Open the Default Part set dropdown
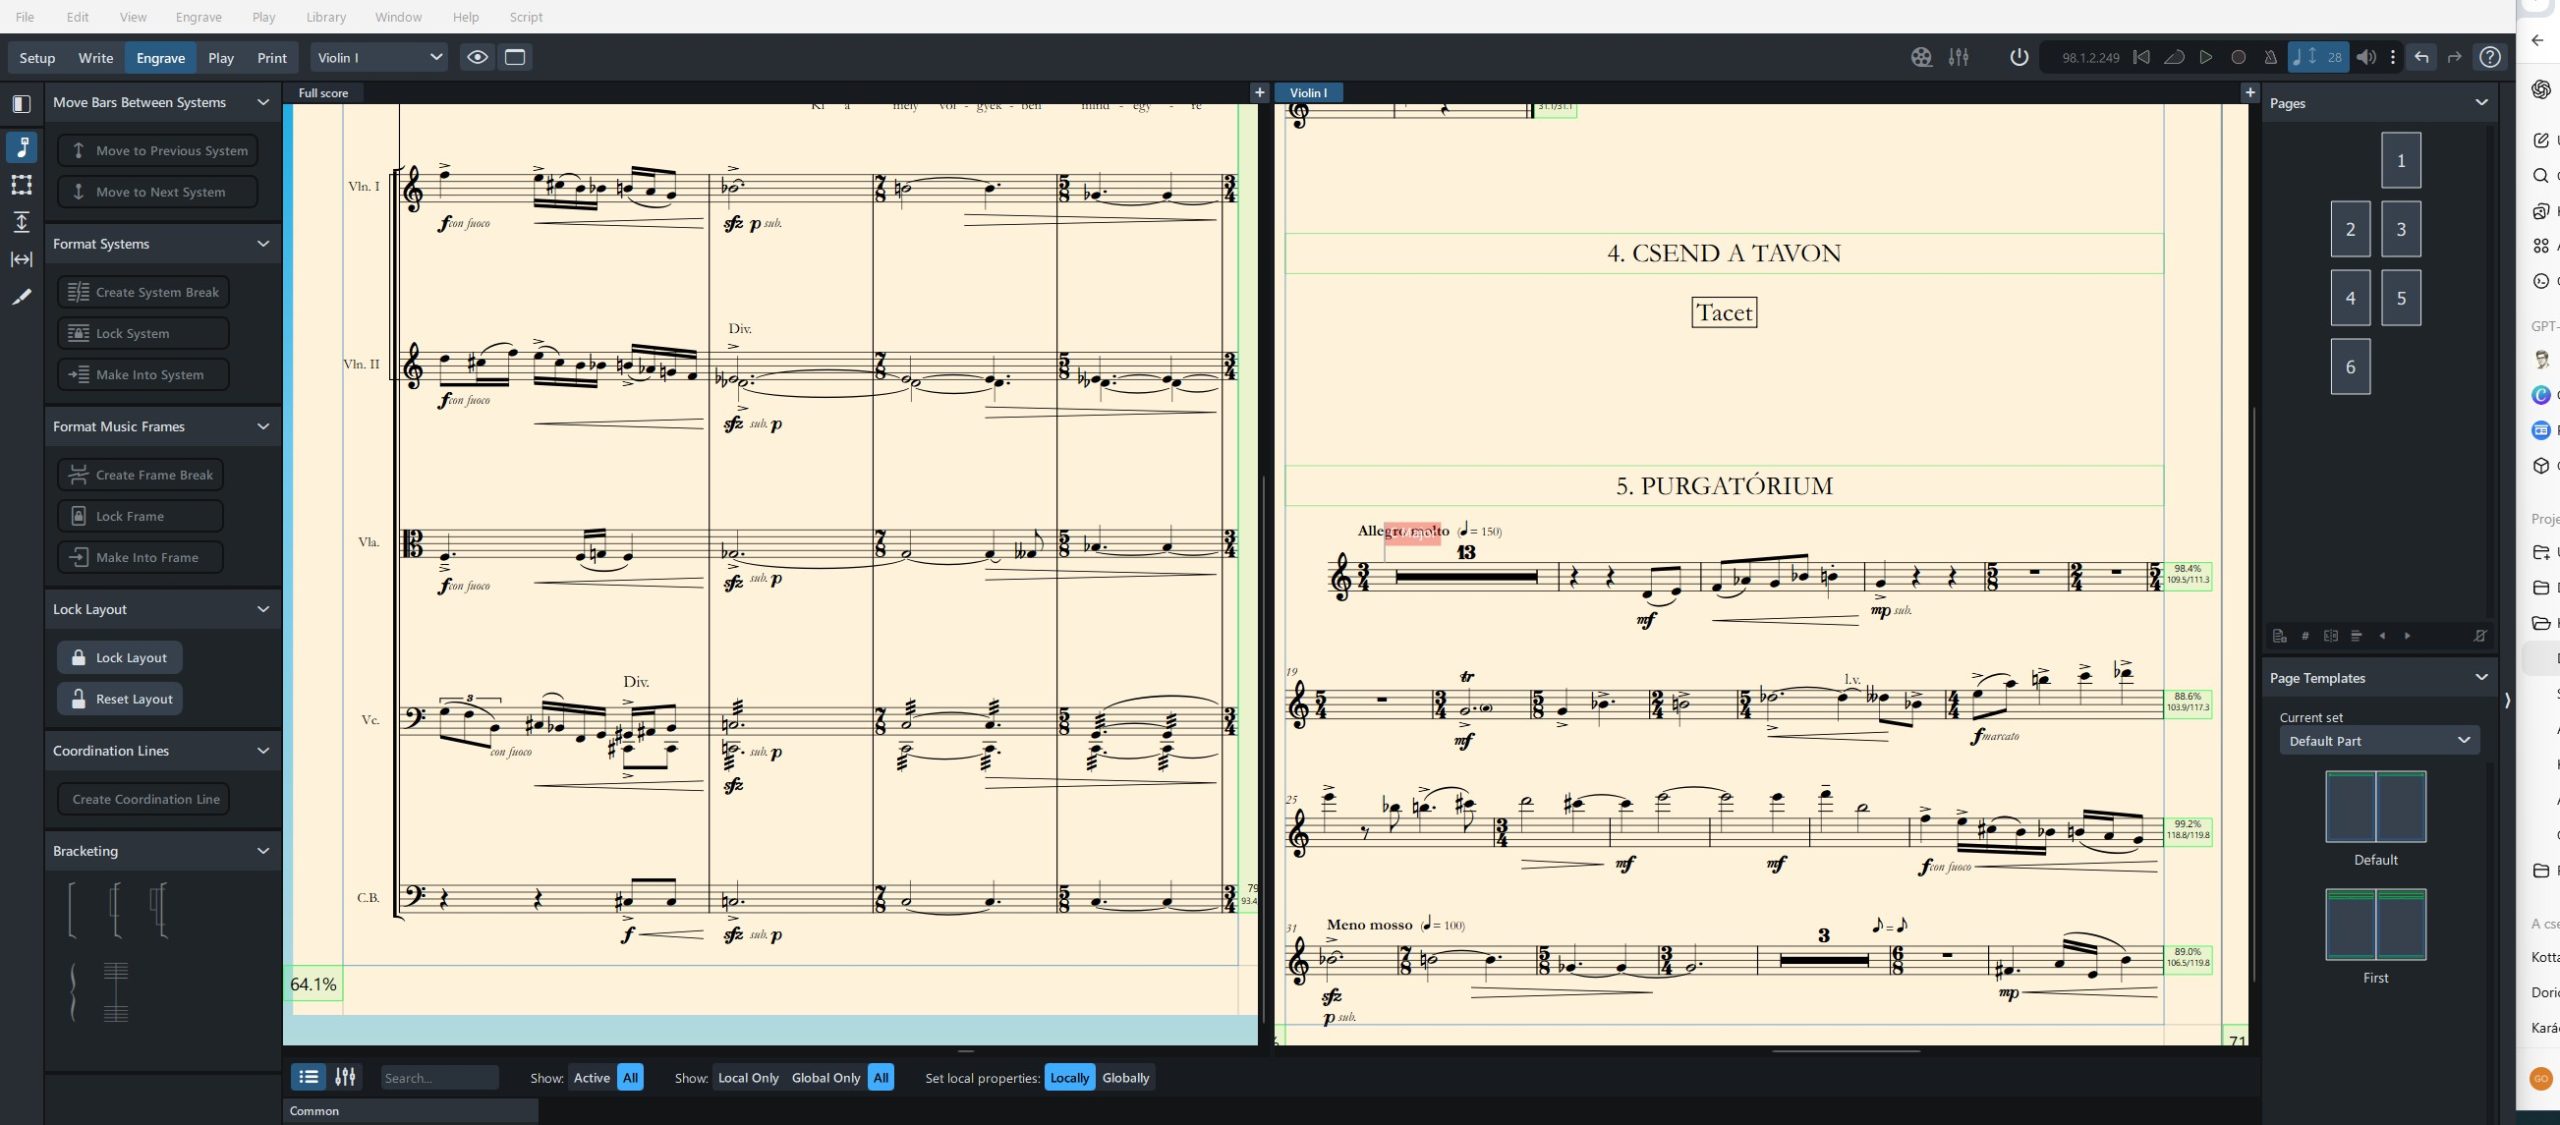 point(2378,741)
